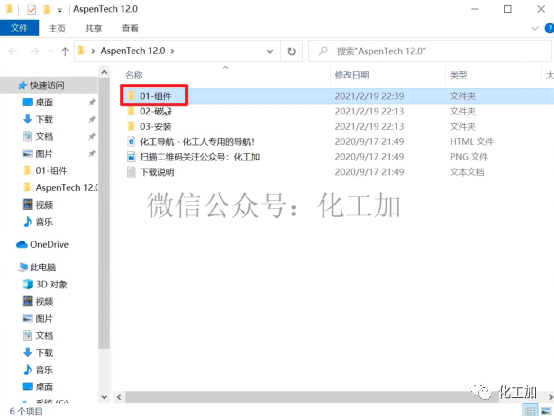Viewport: 554px width, 416px height.
Task: Switch to the 共享 ribbon tab
Action: (x=94, y=28)
